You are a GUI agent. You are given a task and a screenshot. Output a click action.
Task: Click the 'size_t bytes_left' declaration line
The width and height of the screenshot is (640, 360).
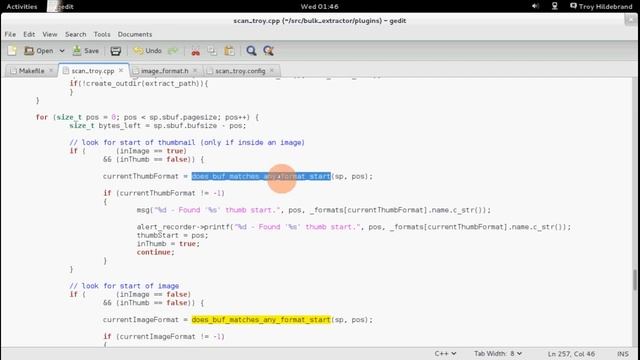point(158,126)
